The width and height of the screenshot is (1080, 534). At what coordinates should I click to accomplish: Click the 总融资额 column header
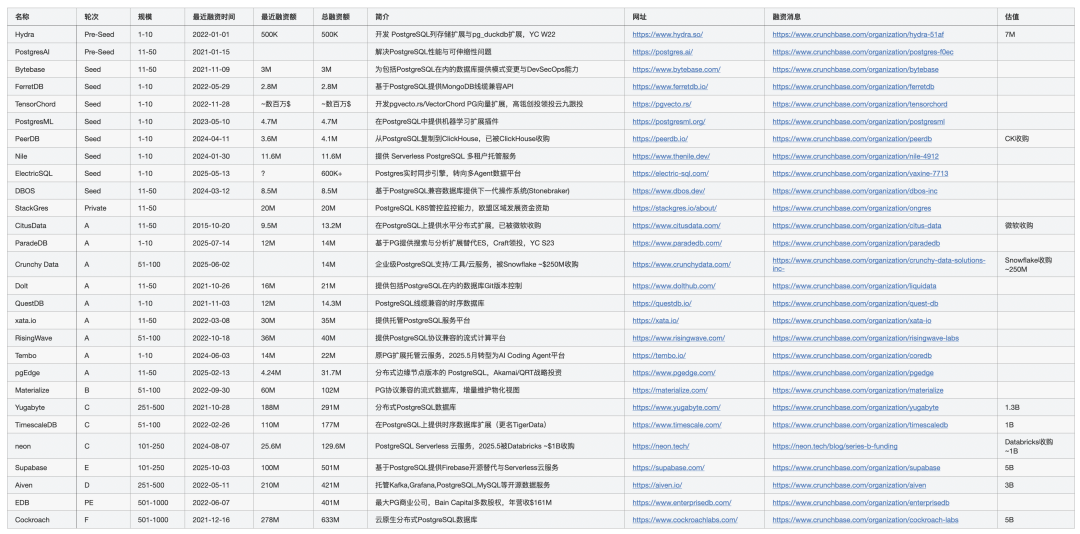(x=340, y=17)
